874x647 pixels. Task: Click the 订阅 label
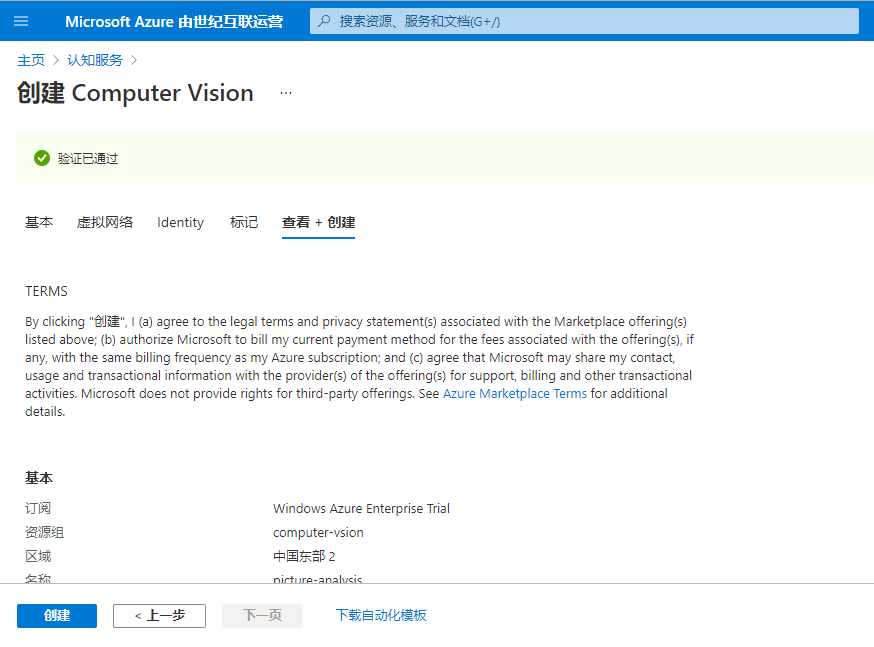pyautogui.click(x=38, y=508)
